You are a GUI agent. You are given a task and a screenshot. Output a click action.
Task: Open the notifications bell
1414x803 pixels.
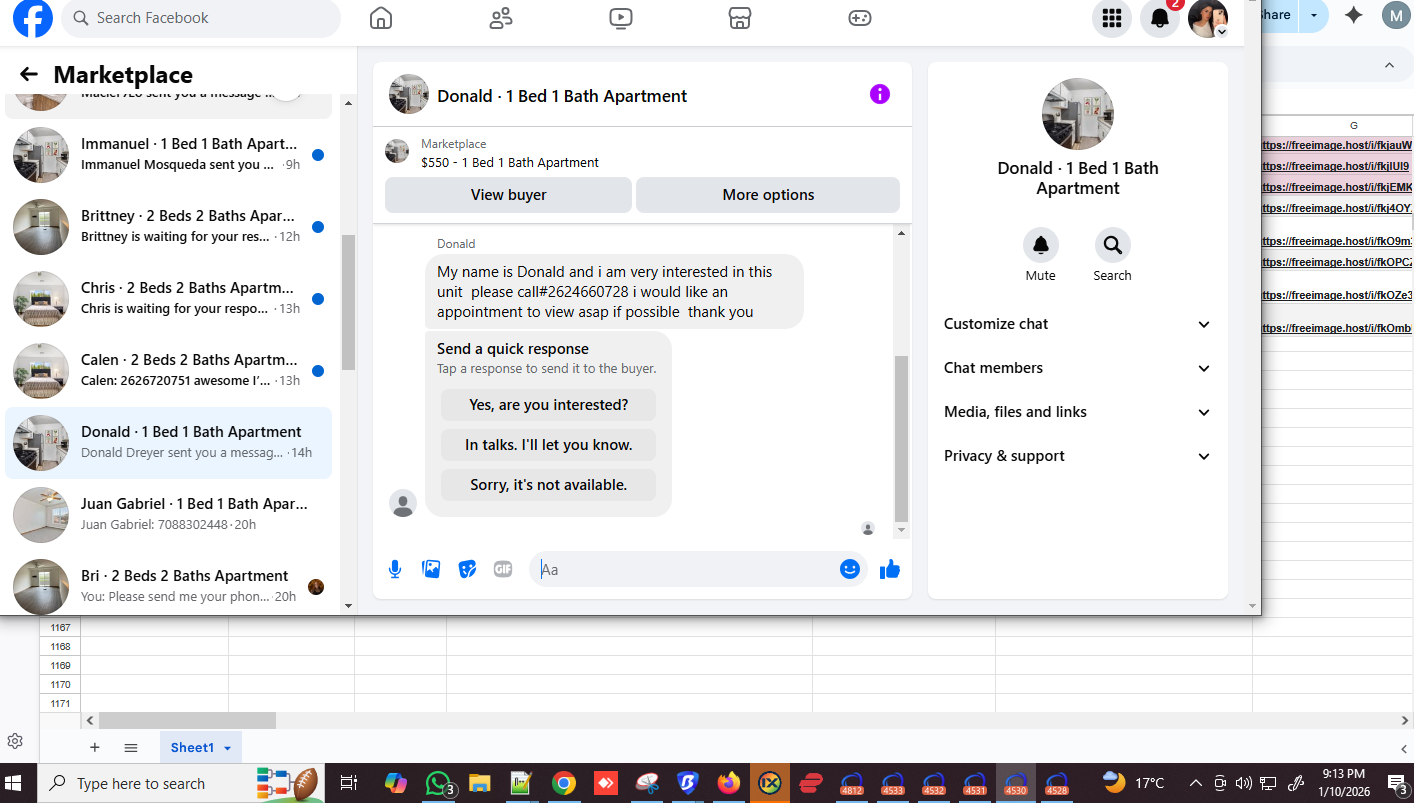(1160, 18)
